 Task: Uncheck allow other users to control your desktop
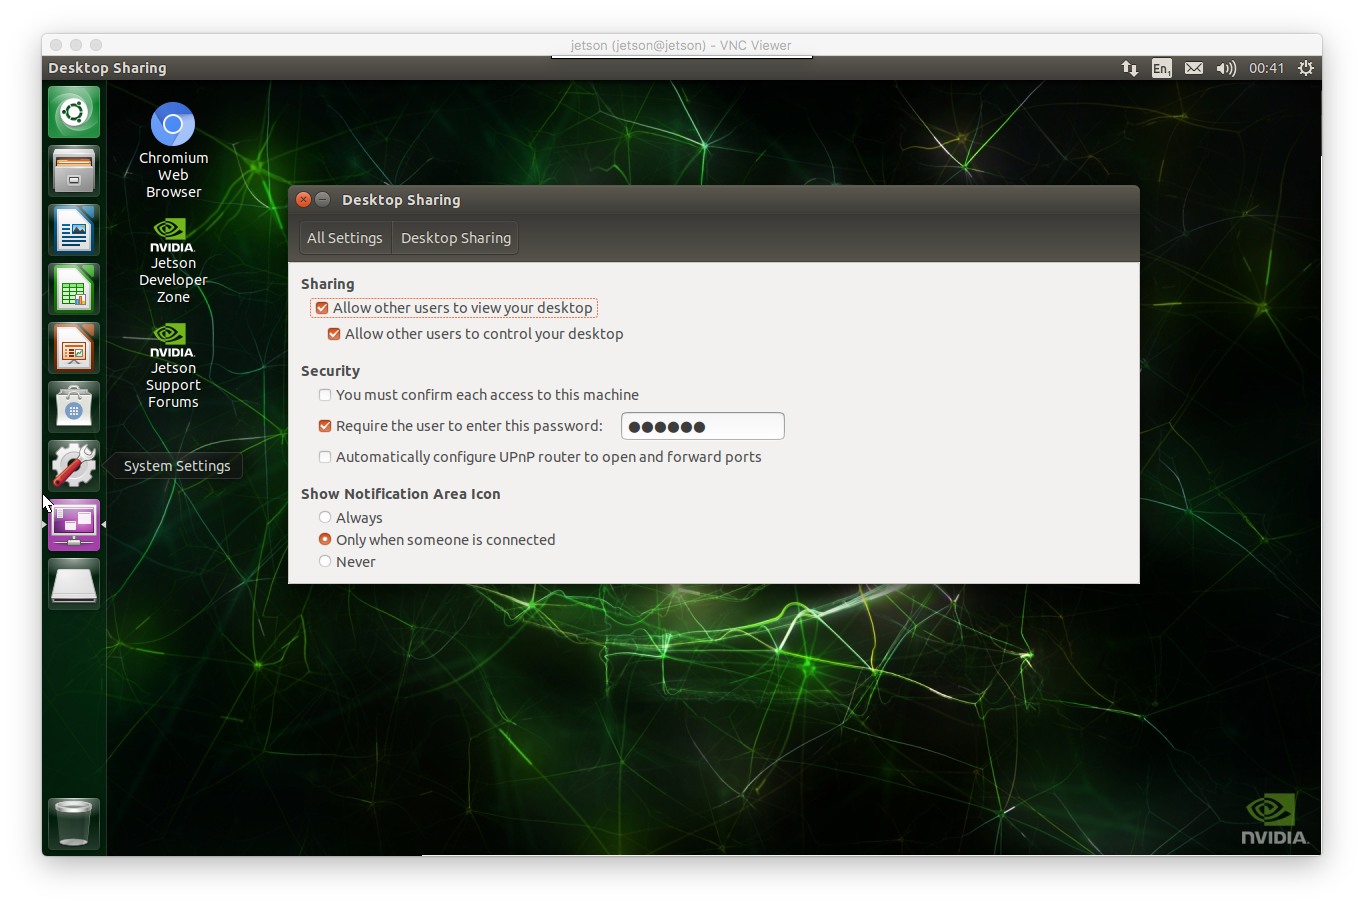(333, 333)
